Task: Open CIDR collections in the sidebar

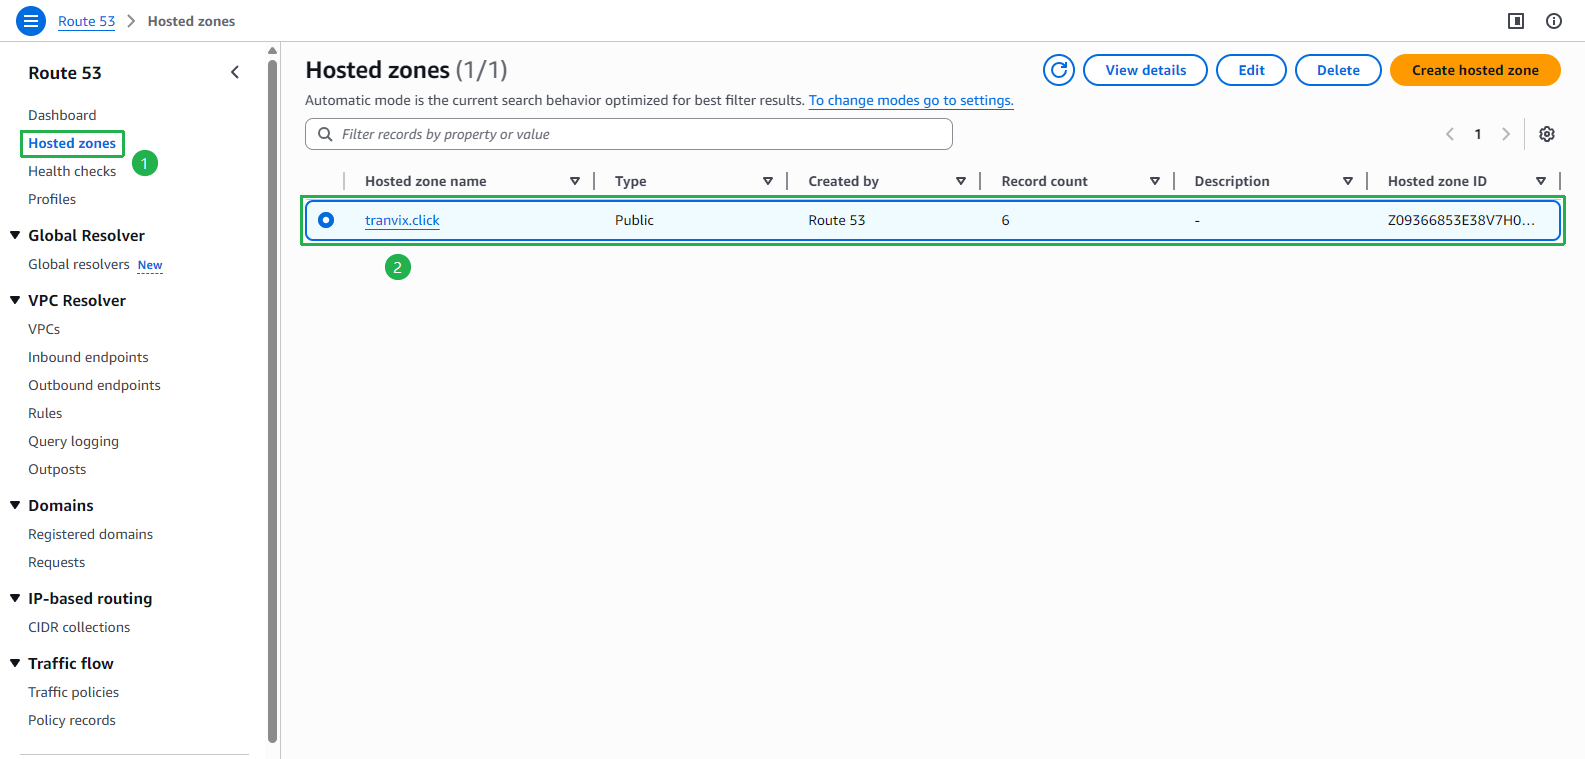Action: 79,627
